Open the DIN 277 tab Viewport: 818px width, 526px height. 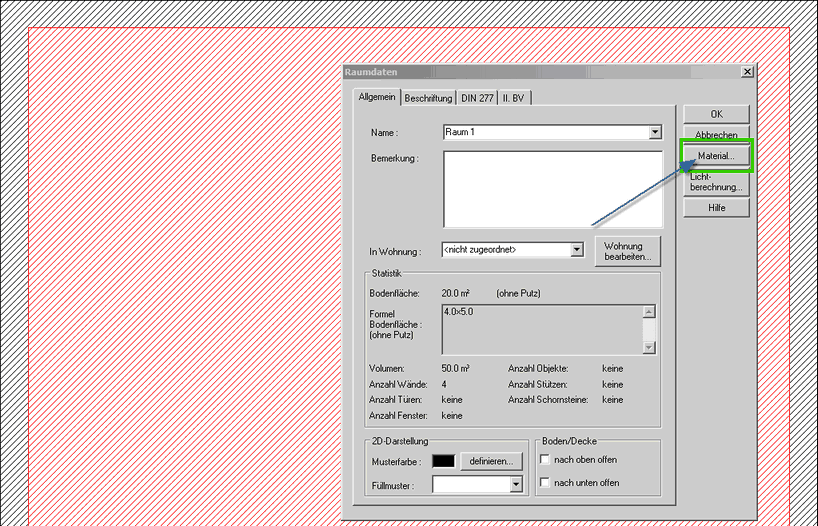pos(477,98)
